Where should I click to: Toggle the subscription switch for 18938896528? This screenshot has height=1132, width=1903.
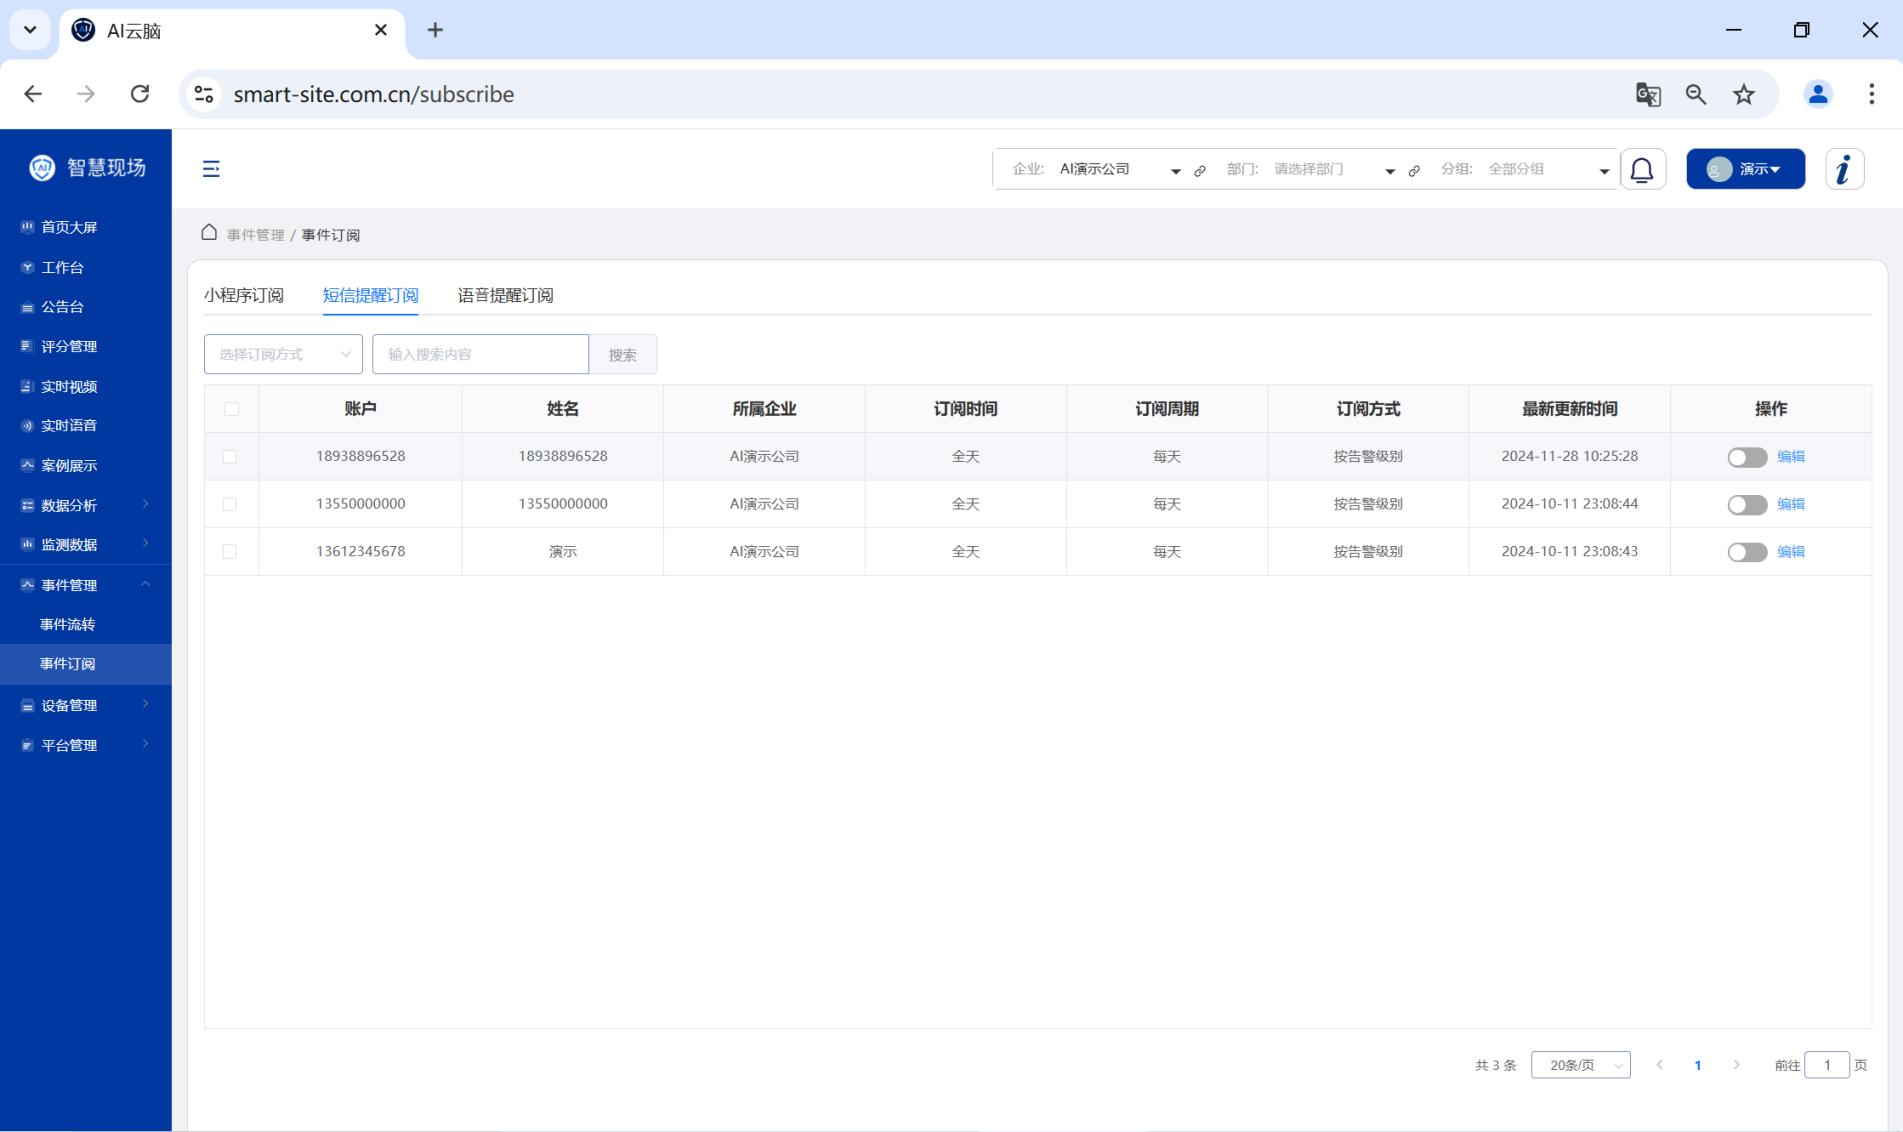pos(1747,457)
